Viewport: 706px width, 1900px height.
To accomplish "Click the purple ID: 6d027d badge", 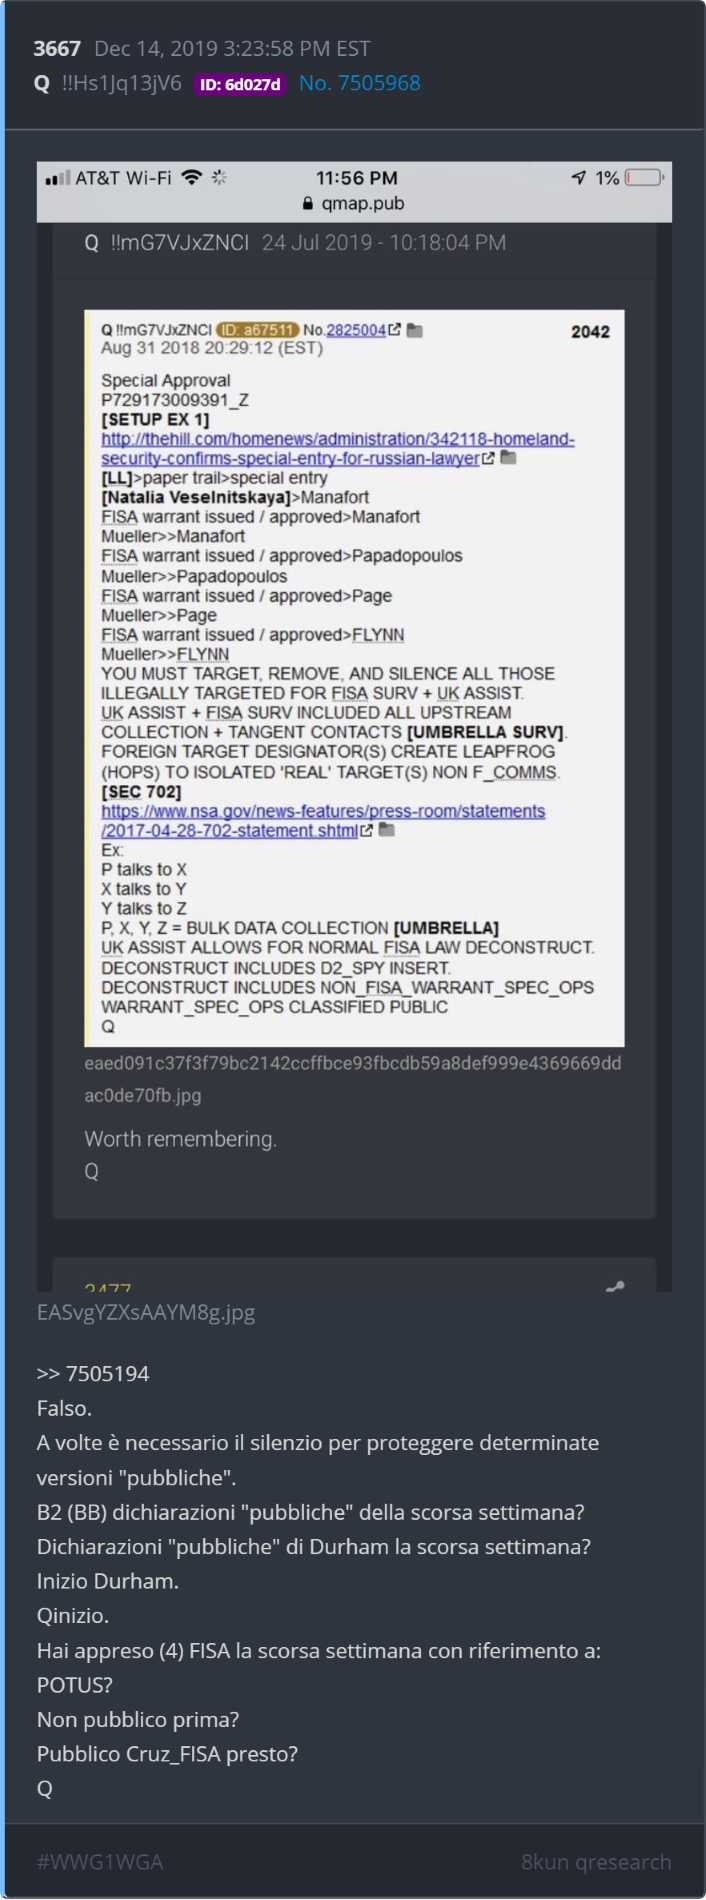I will pos(240,84).
